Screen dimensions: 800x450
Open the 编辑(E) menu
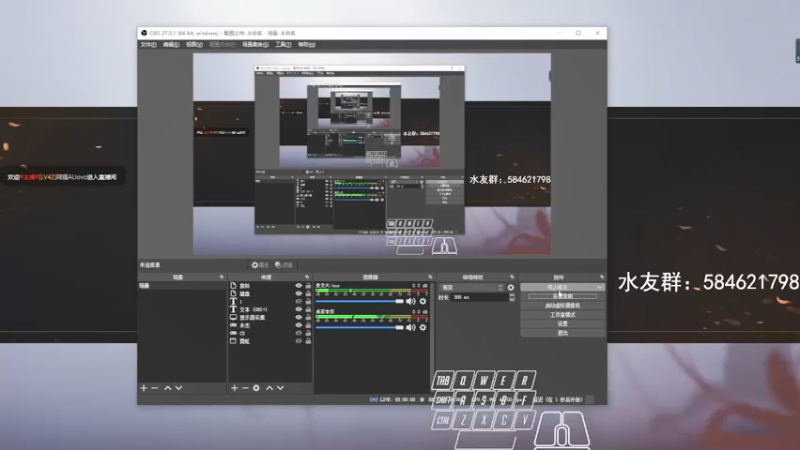171,45
